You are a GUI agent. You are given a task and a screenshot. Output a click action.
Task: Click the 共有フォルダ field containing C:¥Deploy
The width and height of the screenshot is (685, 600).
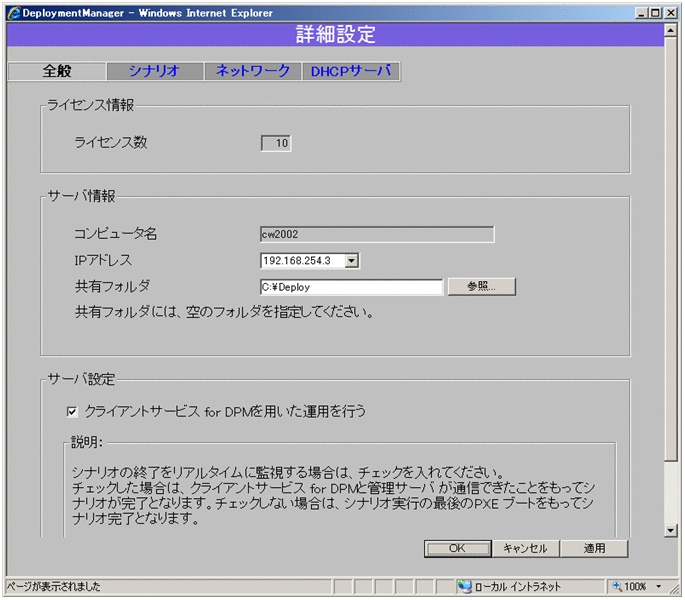pyautogui.click(x=351, y=287)
